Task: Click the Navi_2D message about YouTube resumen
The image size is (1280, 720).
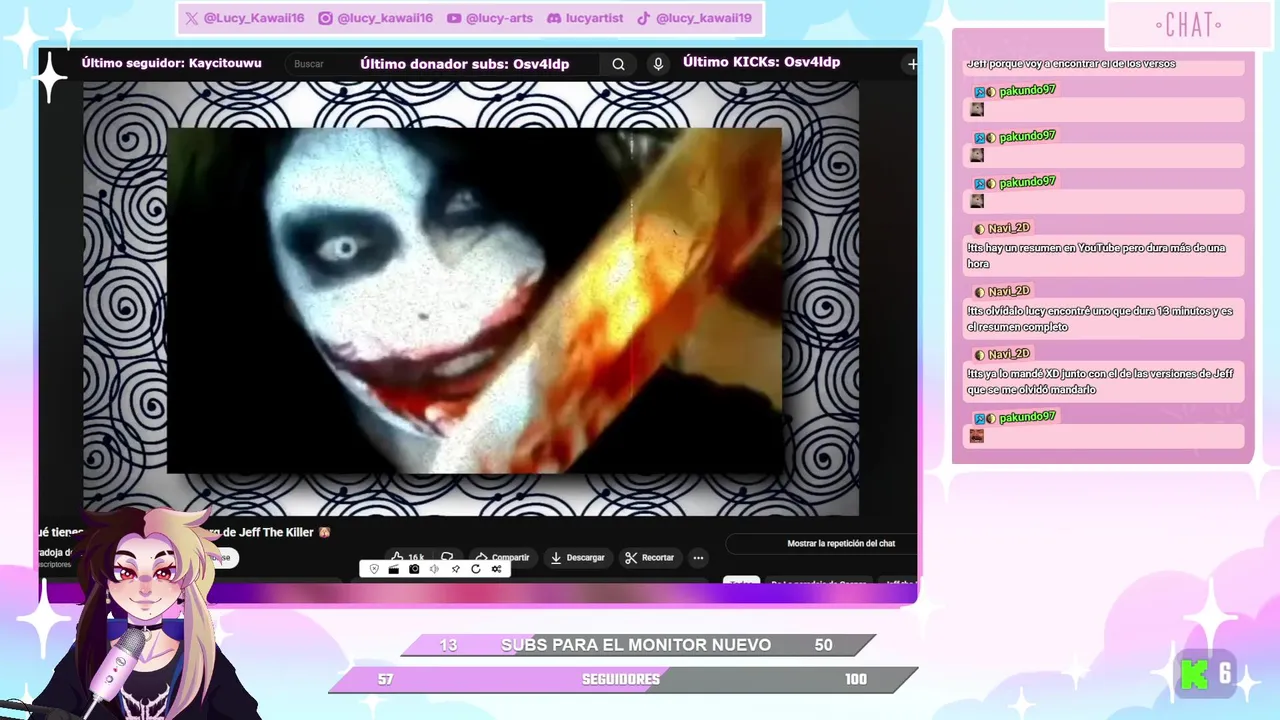Action: pyautogui.click(x=1104, y=256)
